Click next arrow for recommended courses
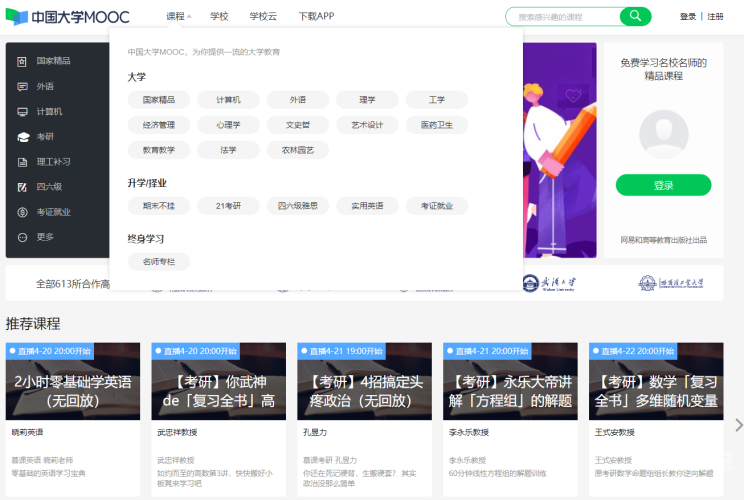 (x=738, y=425)
